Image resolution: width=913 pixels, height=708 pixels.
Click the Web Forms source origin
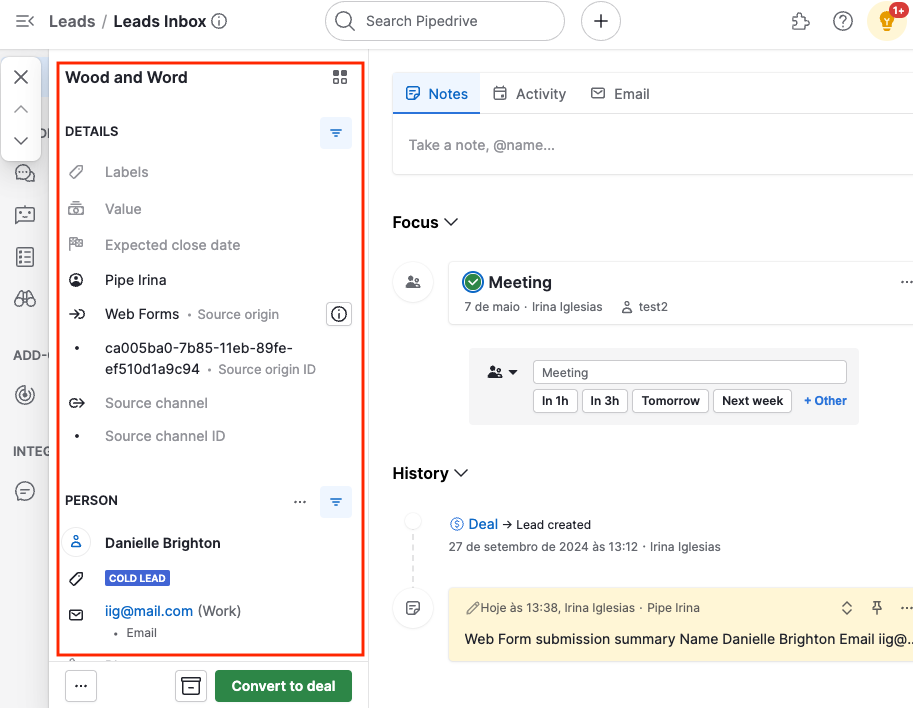[x=142, y=314]
